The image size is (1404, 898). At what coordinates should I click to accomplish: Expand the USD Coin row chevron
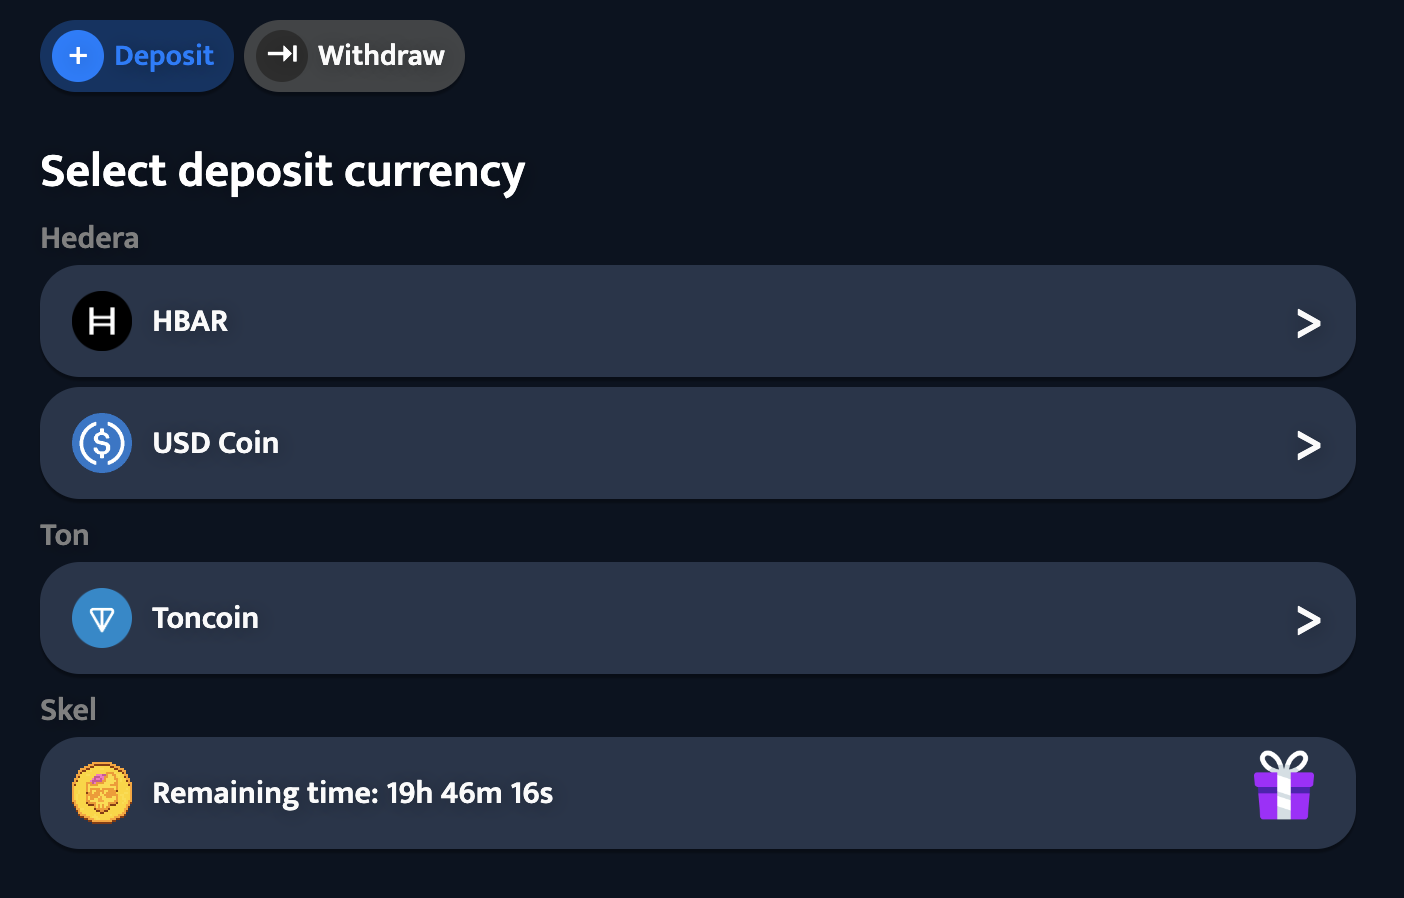tap(1308, 445)
